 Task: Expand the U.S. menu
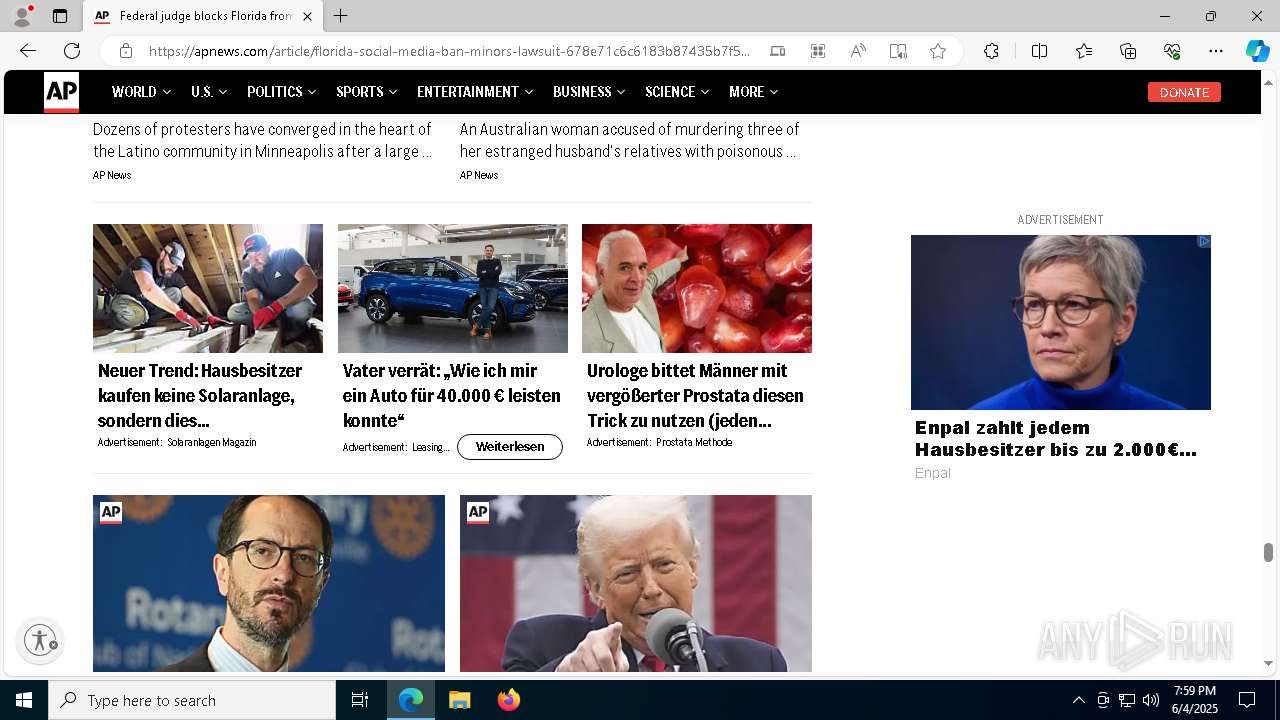pyautogui.click(x=209, y=92)
